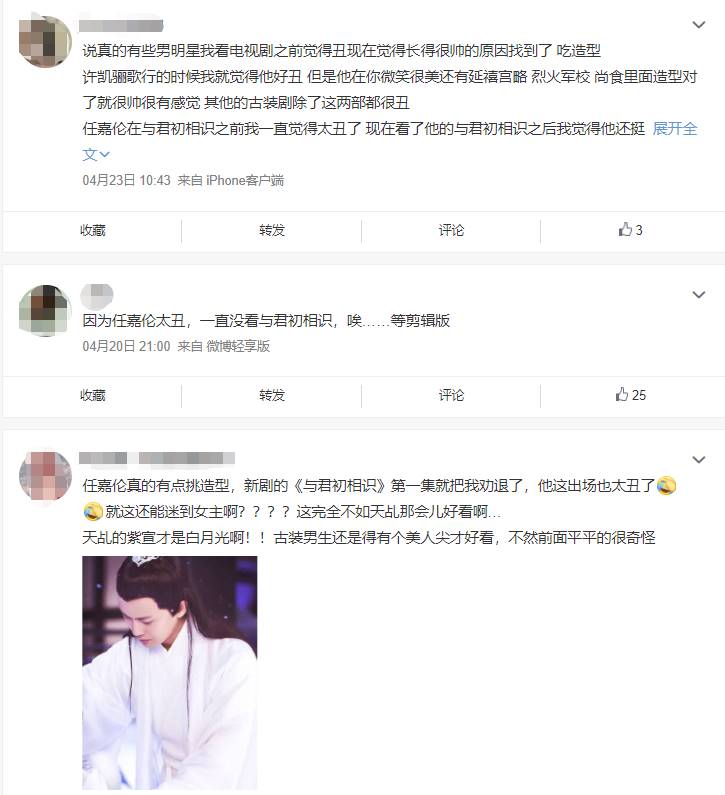Like the first post with 3 likes

point(630,230)
